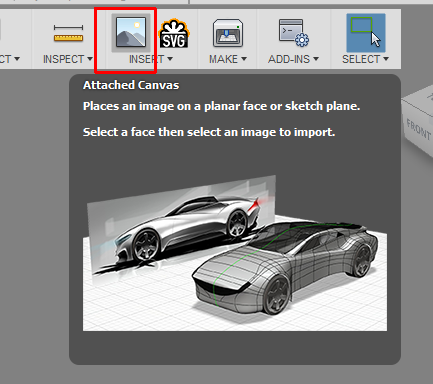Select the Attached Canvas image icon
This screenshot has height=384, width=433.
click(x=131, y=33)
